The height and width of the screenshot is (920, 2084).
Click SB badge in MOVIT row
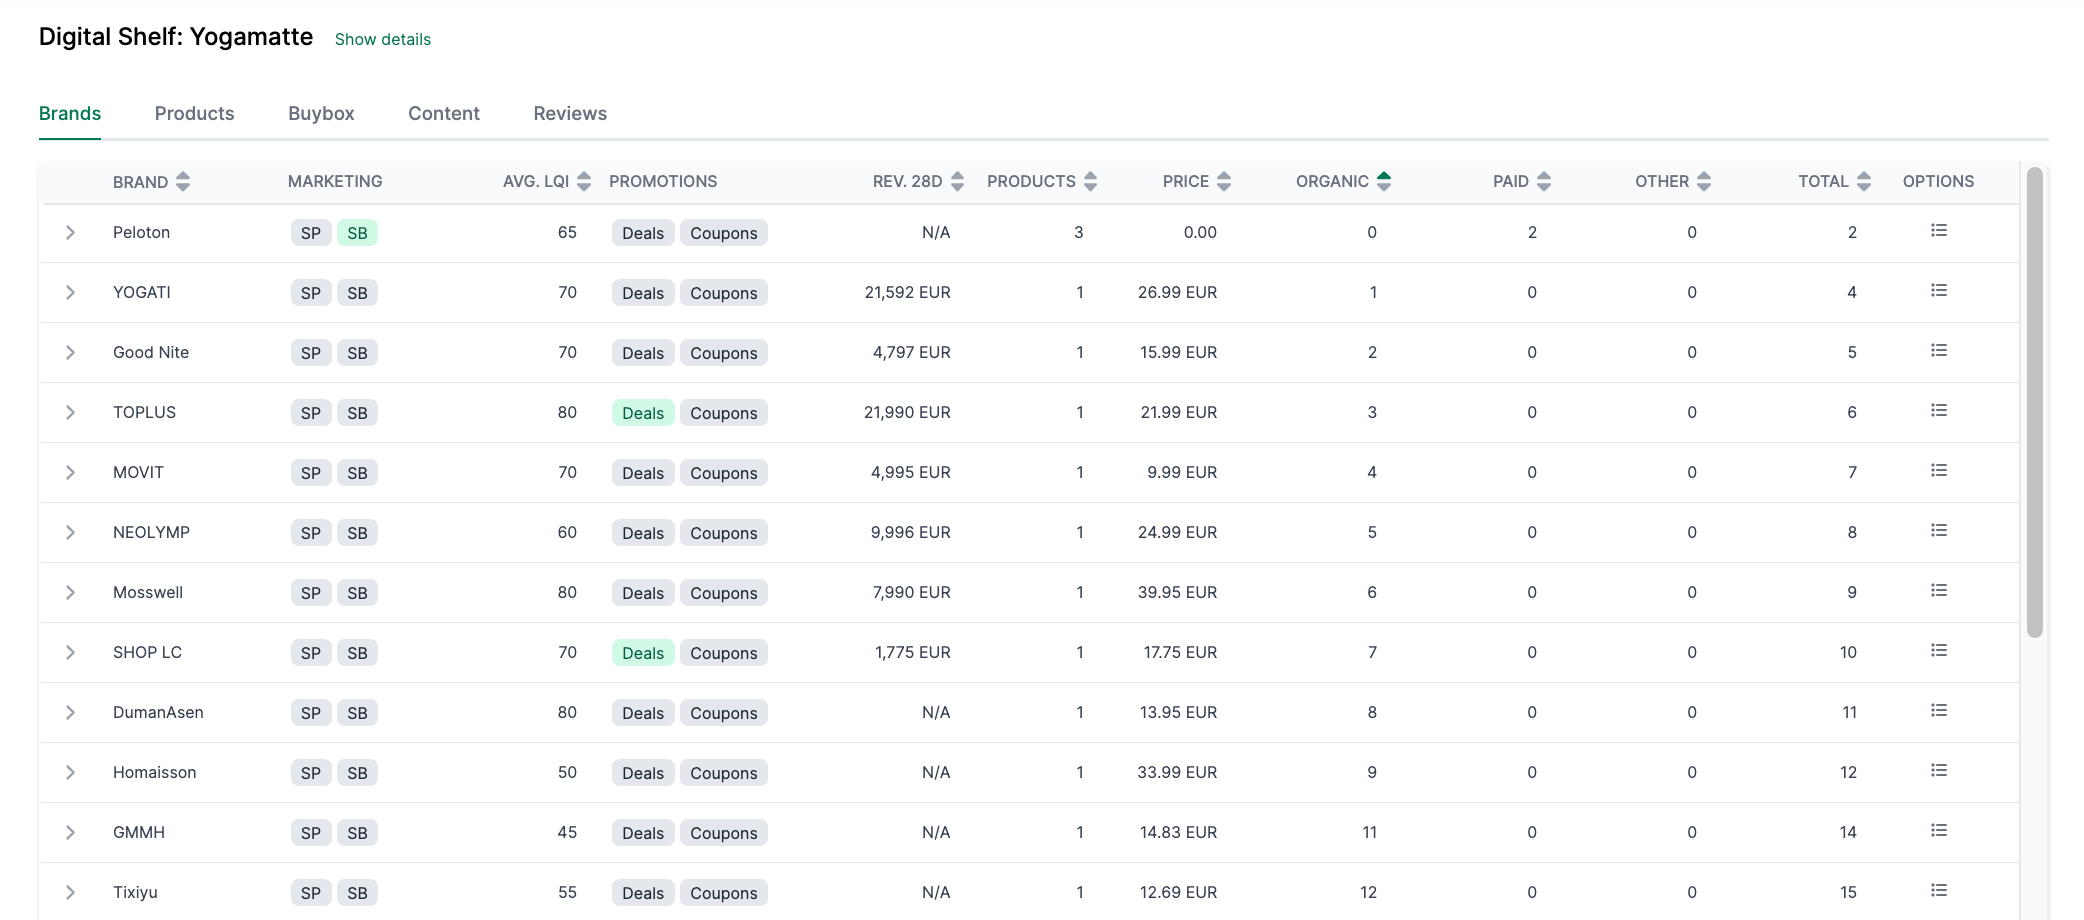(357, 473)
